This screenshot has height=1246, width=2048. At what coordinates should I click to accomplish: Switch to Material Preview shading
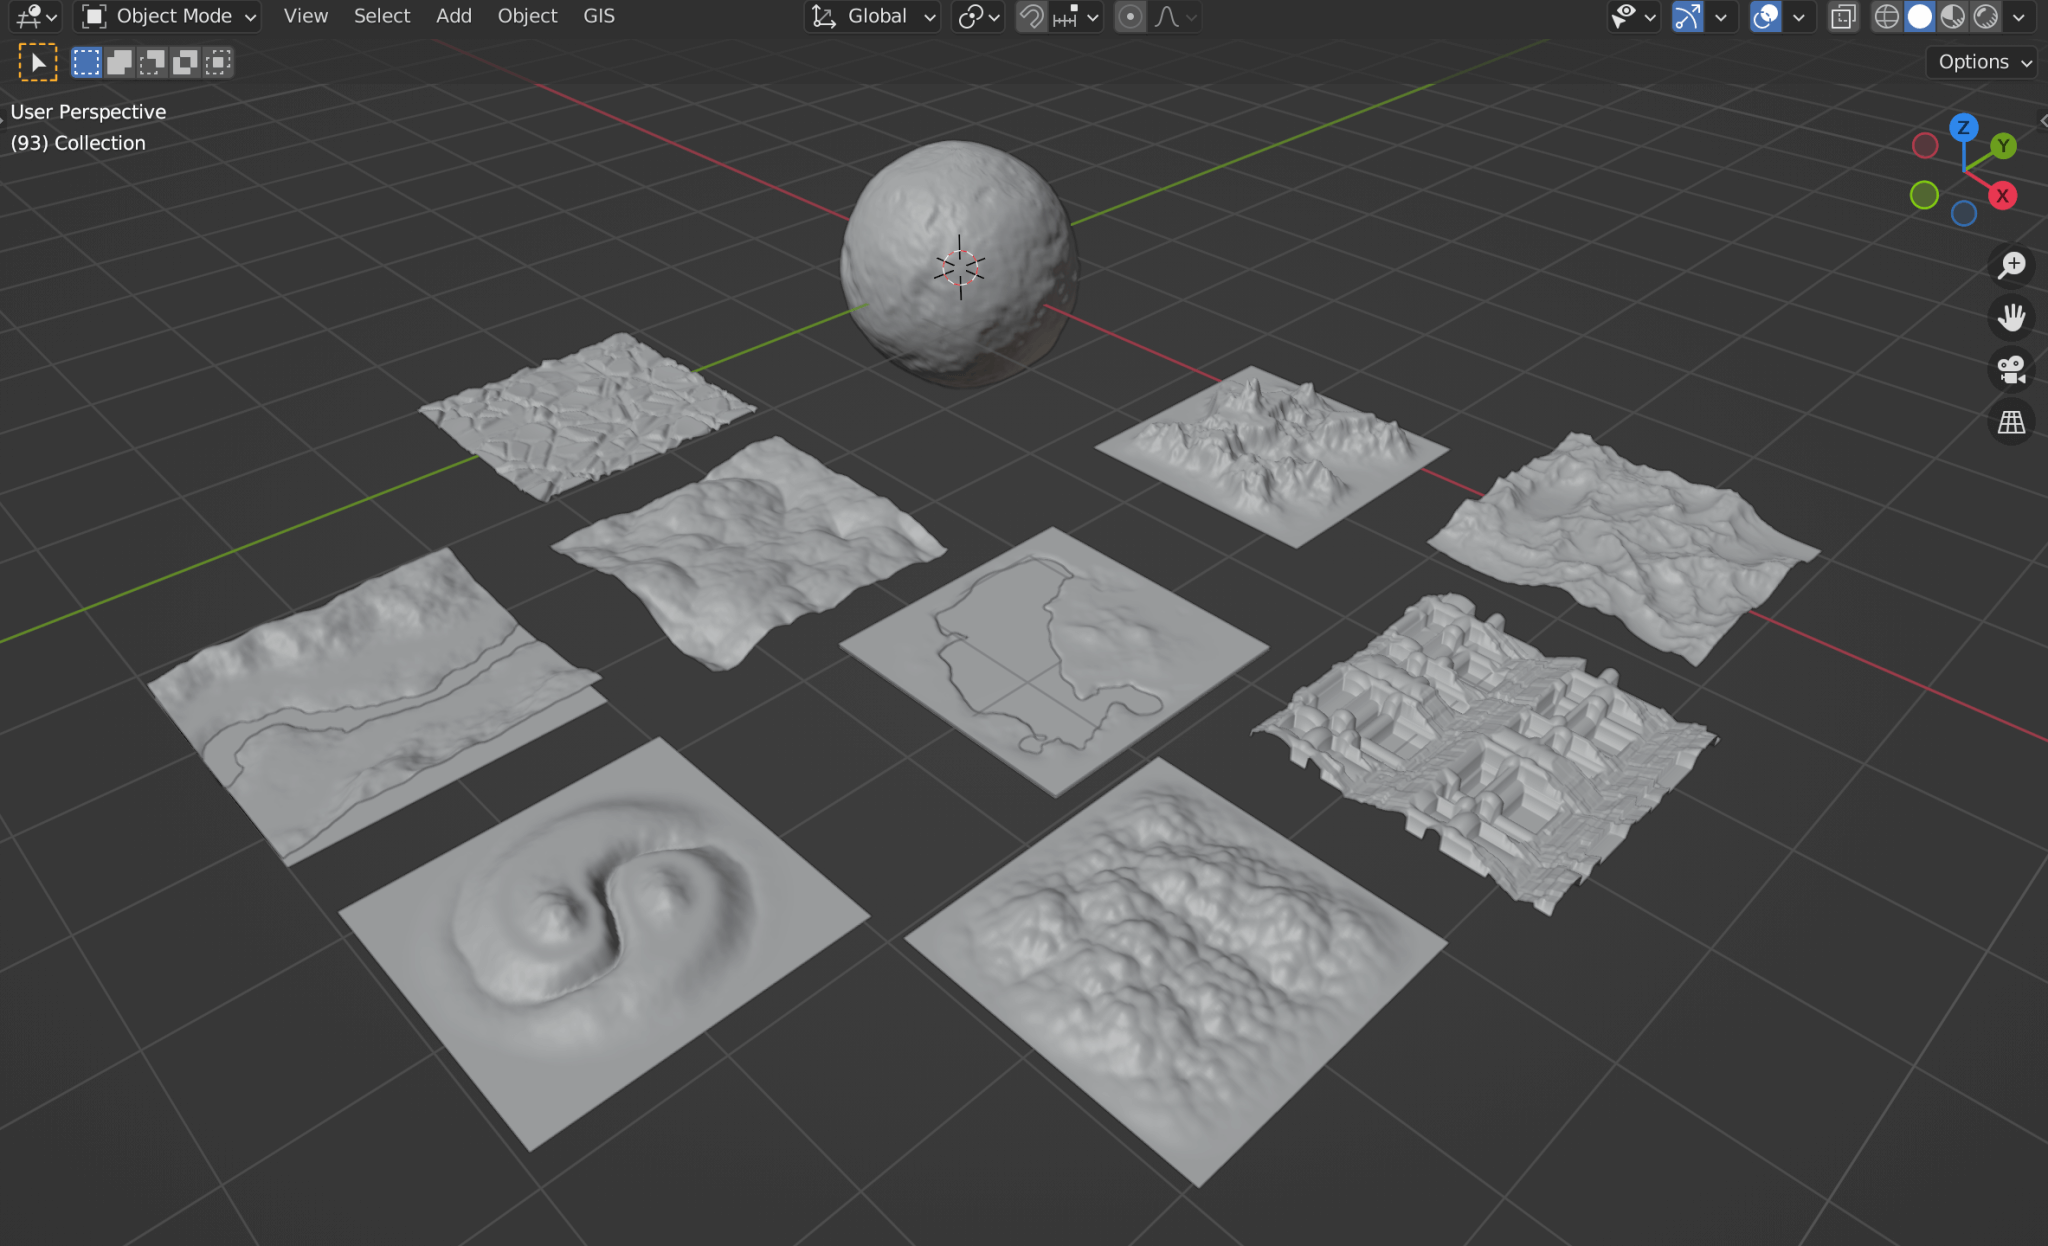pyautogui.click(x=1952, y=17)
